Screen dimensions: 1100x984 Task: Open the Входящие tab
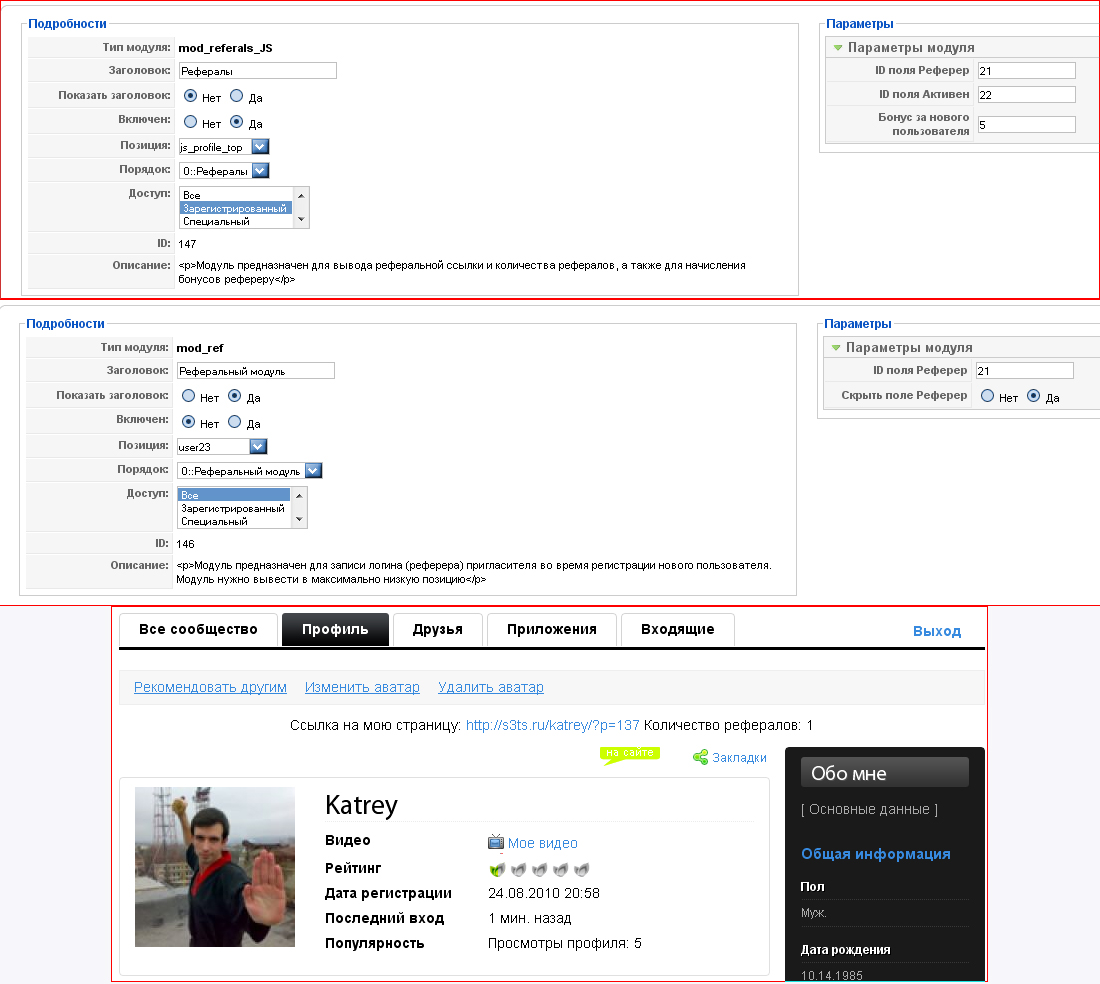[678, 630]
